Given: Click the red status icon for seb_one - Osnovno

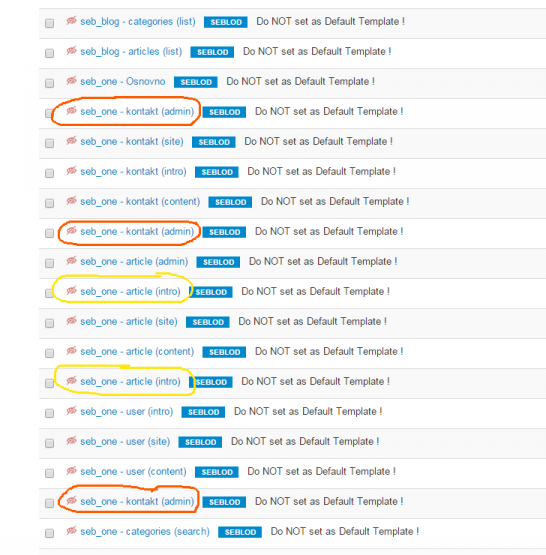Looking at the screenshot, I should [71, 81].
